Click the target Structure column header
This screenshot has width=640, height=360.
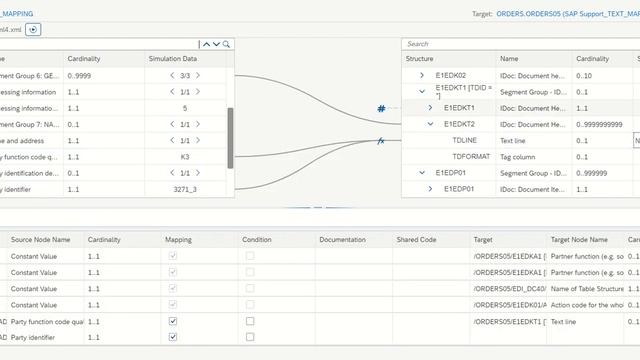point(449,59)
